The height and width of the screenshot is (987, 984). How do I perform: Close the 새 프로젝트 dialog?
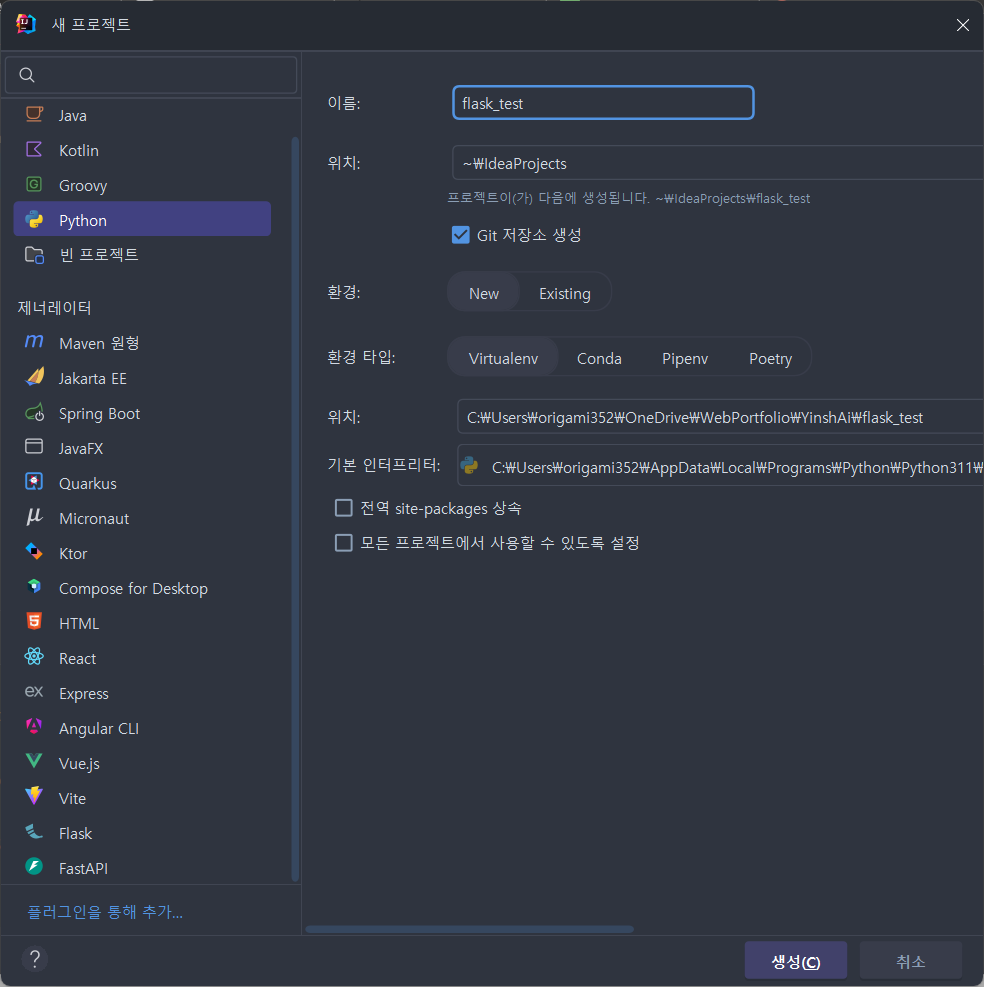coord(963,25)
